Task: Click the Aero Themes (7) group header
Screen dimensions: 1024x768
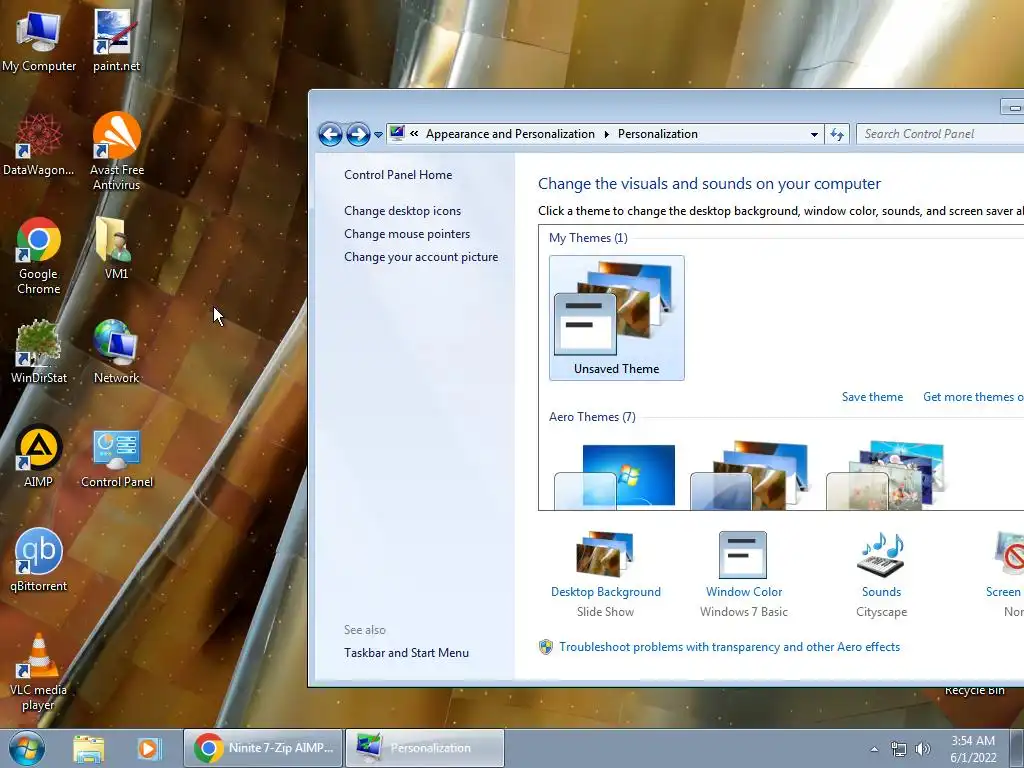Action: tap(592, 417)
